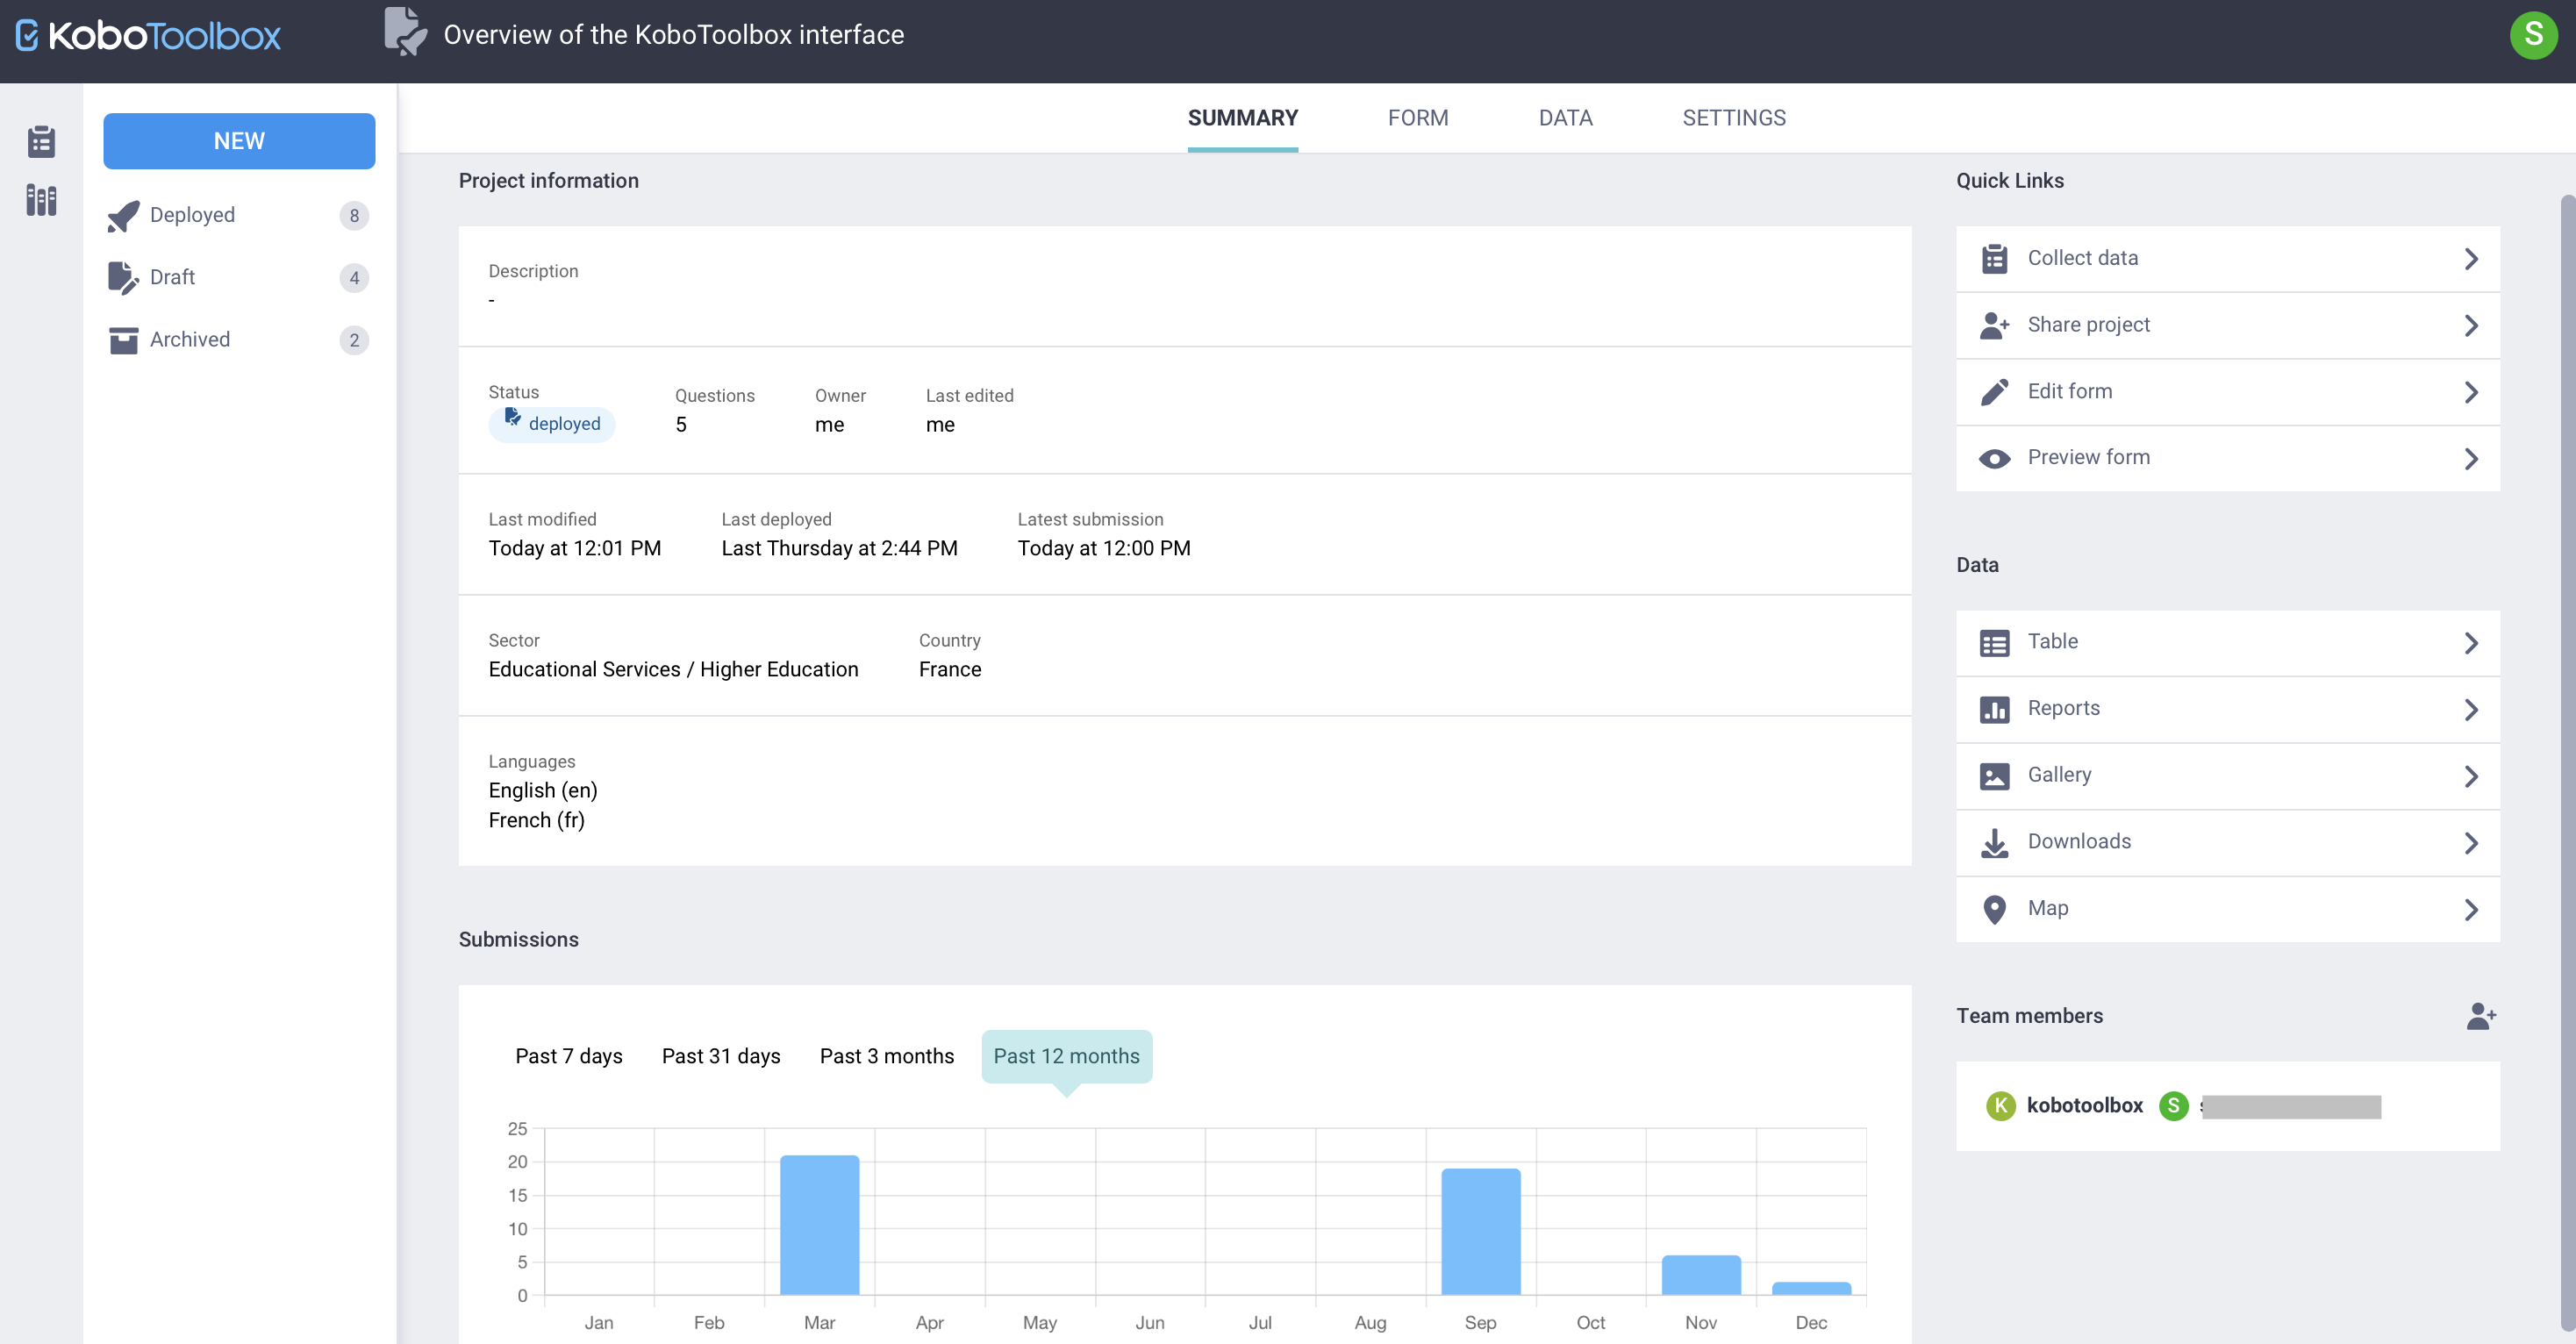This screenshot has height=1344, width=2576.
Task: Click the projects list icon in left rail
Action: [x=41, y=141]
